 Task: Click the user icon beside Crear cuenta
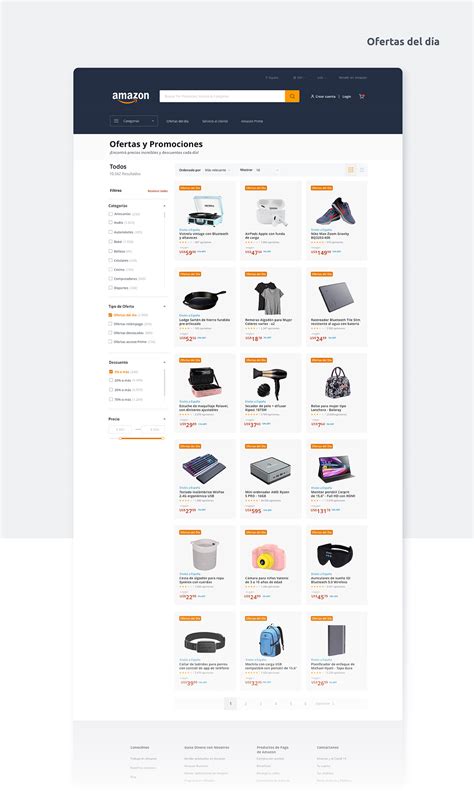pyautogui.click(x=312, y=96)
